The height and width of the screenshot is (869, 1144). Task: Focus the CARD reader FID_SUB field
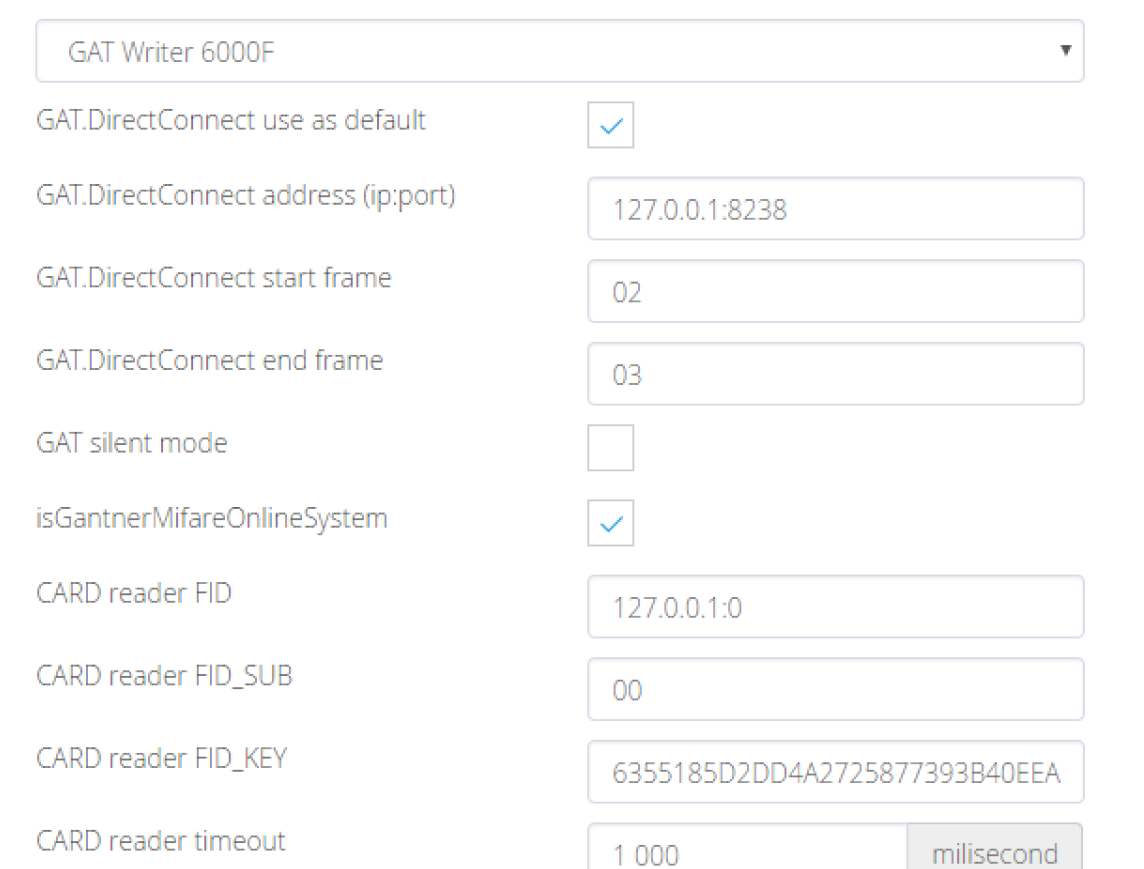click(835, 689)
